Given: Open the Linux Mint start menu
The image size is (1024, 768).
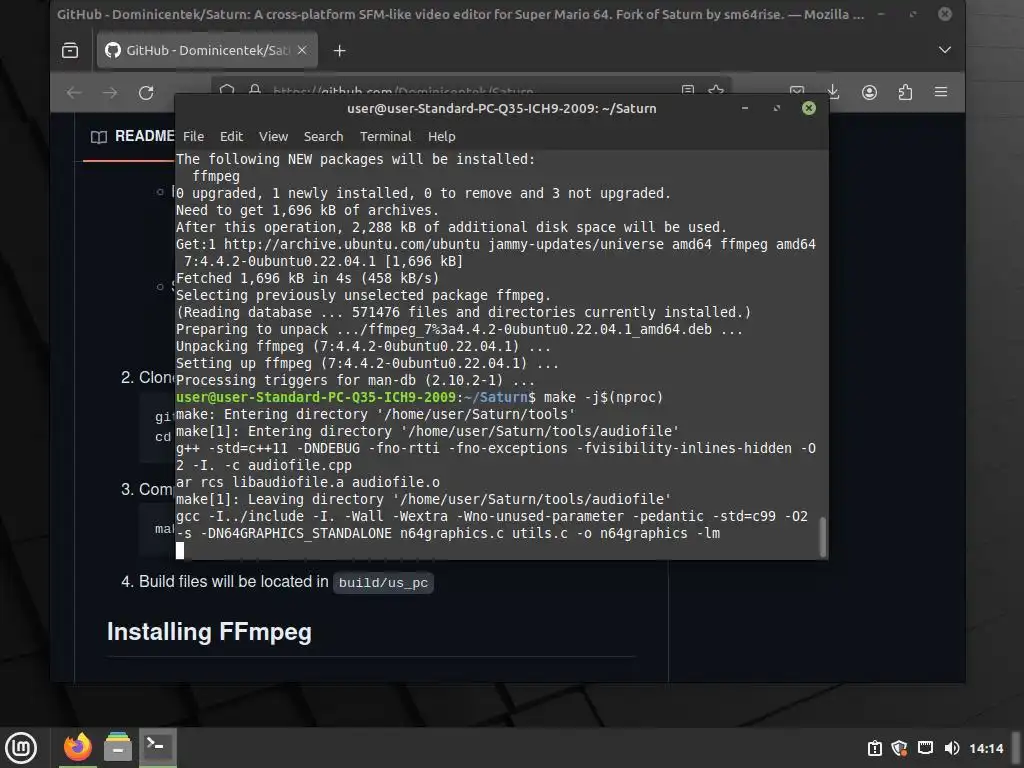Looking at the screenshot, I should click(22, 748).
